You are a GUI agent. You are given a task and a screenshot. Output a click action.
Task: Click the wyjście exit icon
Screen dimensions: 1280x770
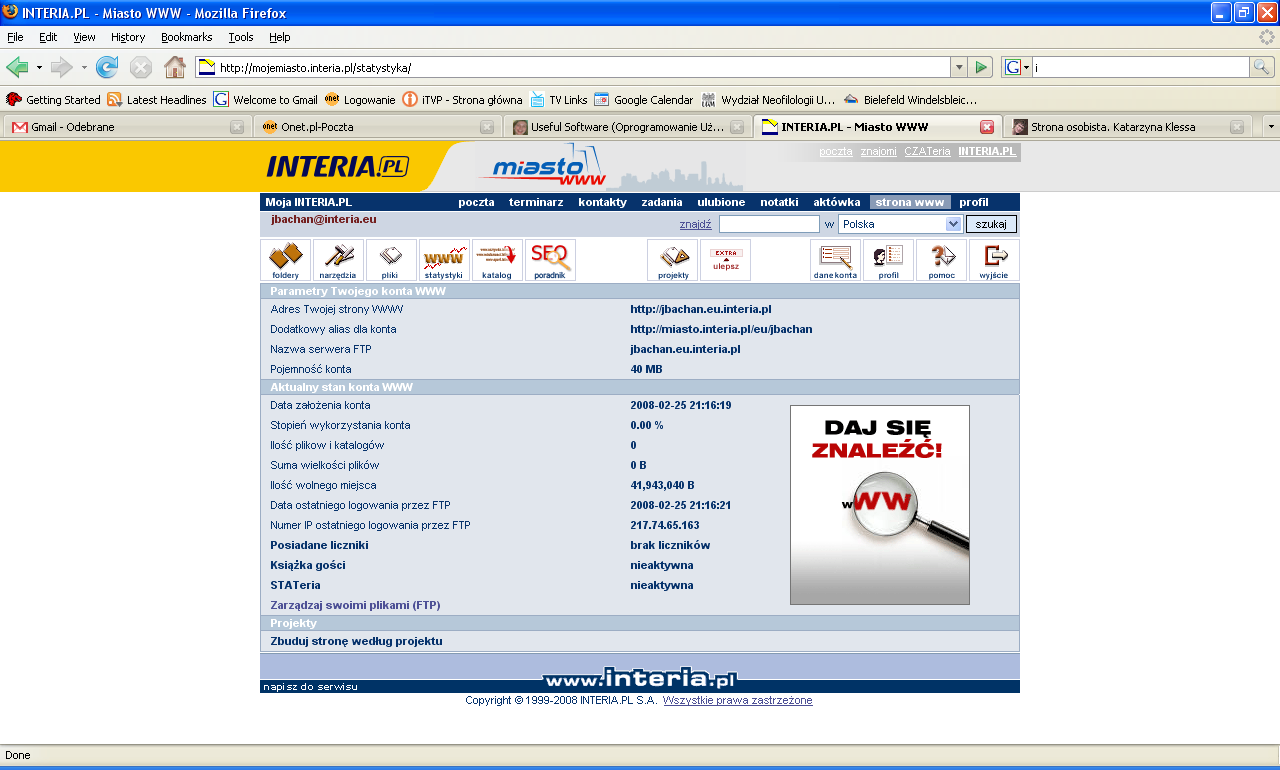tap(994, 260)
